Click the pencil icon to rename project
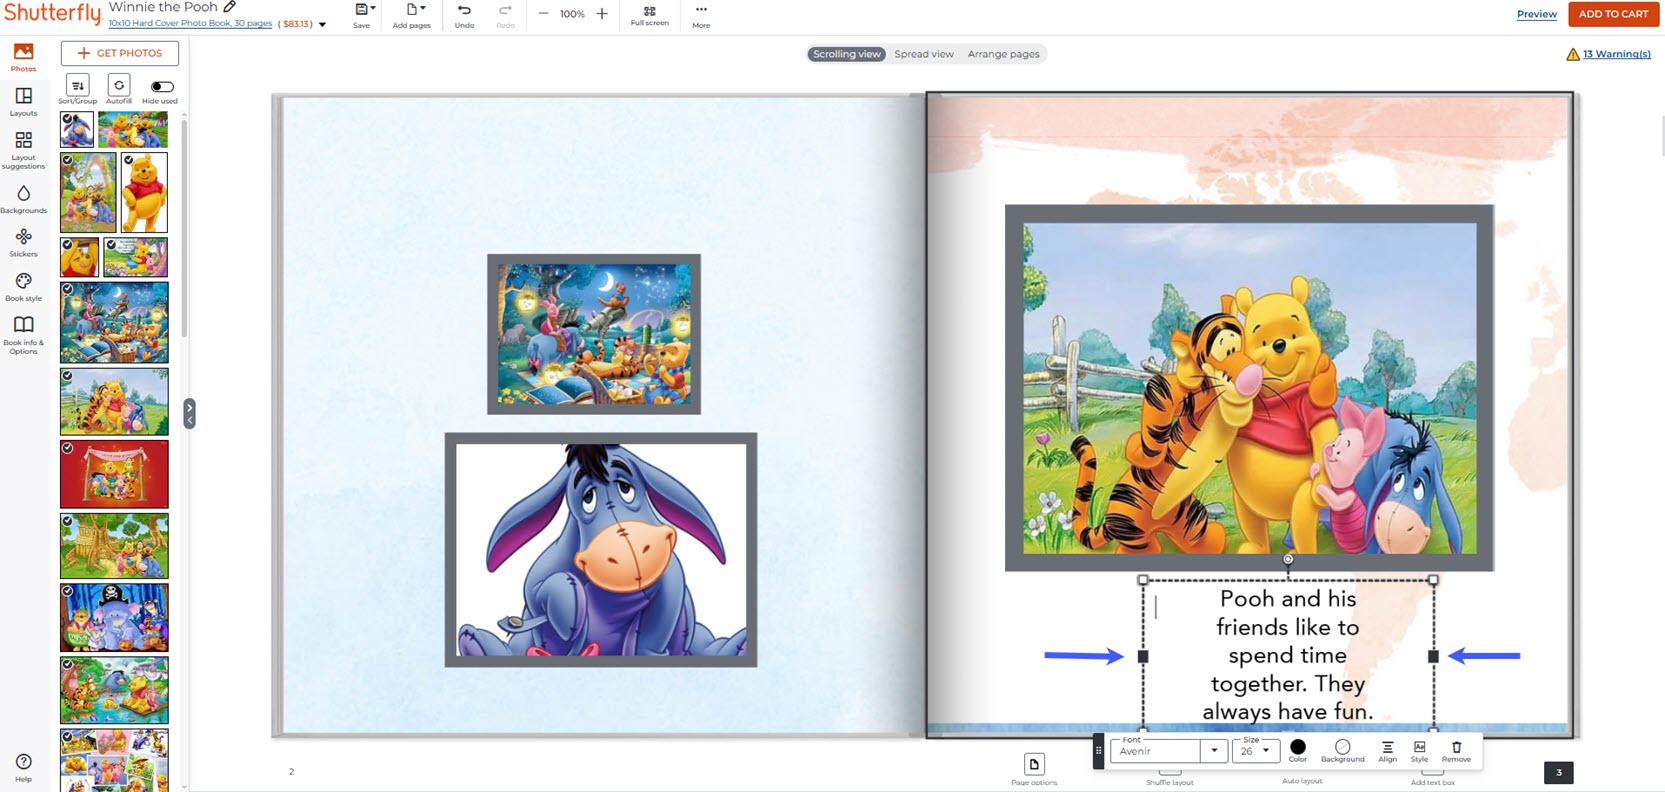 point(230,7)
